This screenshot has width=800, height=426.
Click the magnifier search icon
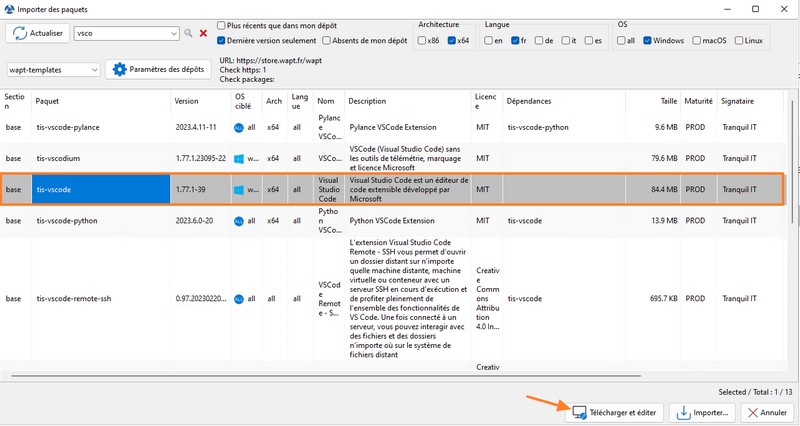click(187, 33)
